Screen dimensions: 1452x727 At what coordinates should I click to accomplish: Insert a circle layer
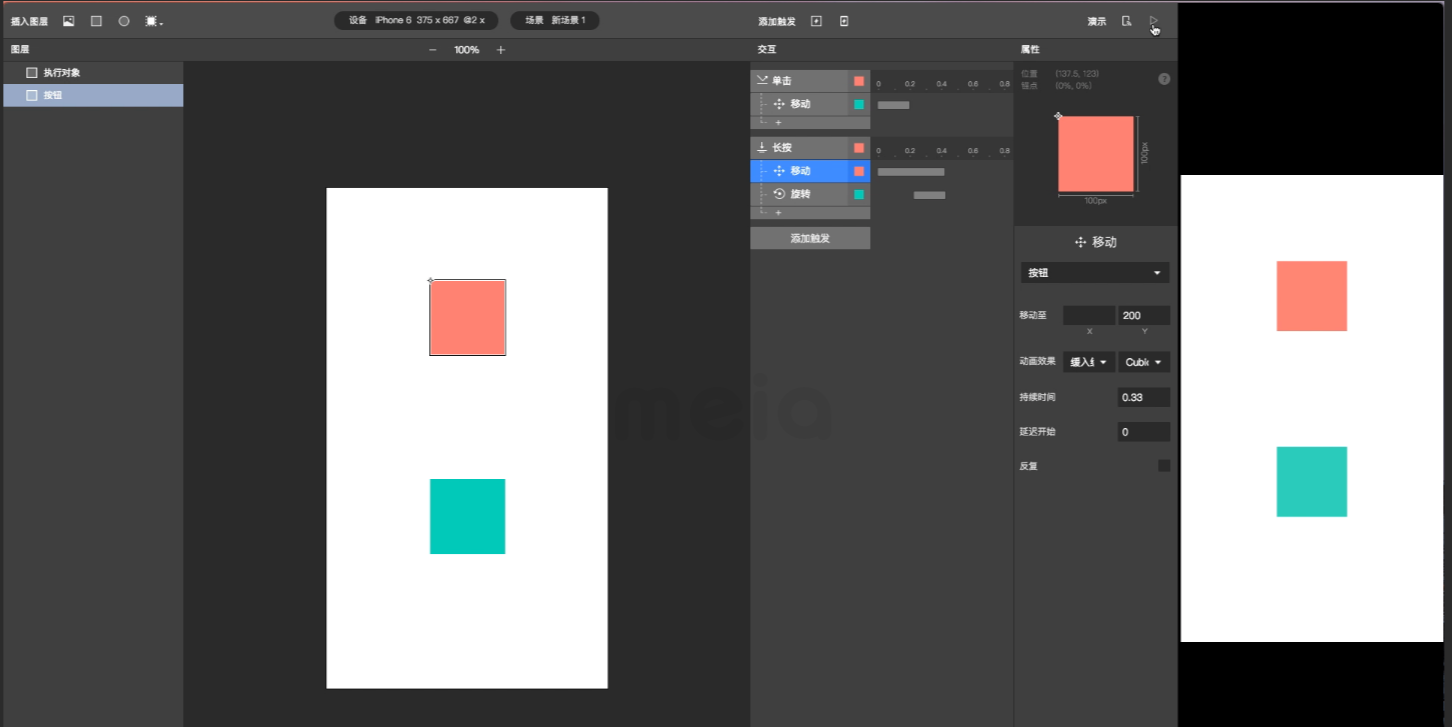tap(124, 21)
